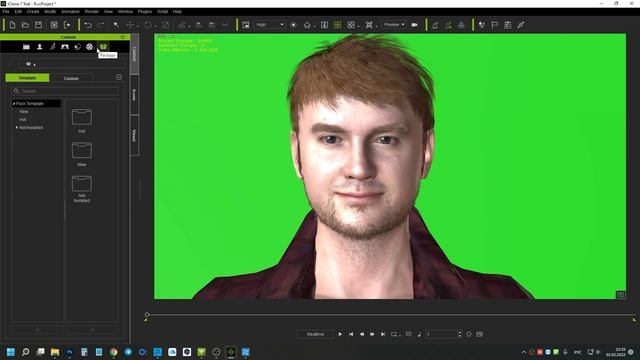
Task: Jump to the end frame
Action: click(x=383, y=334)
